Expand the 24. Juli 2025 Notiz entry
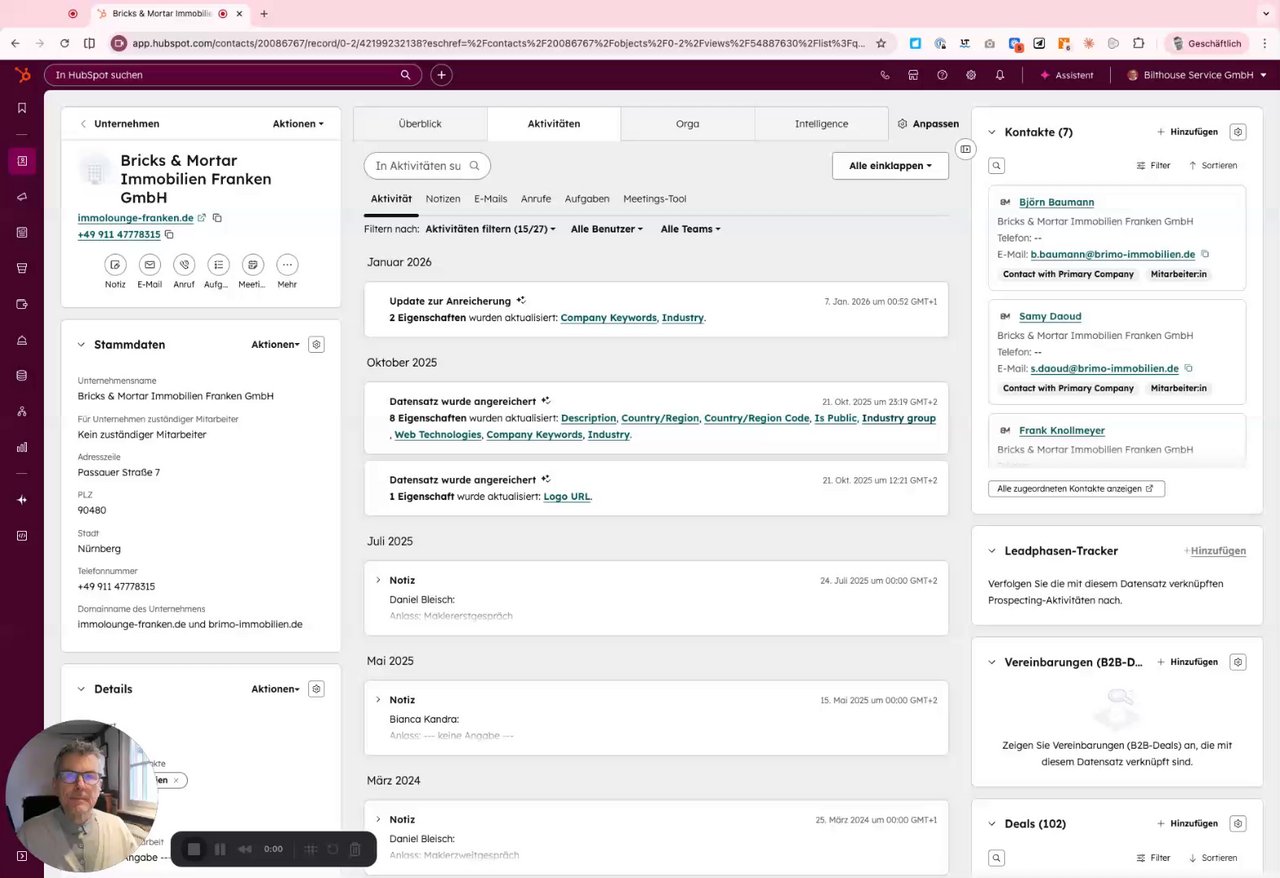Viewport: 1280px width, 878px height. point(378,580)
